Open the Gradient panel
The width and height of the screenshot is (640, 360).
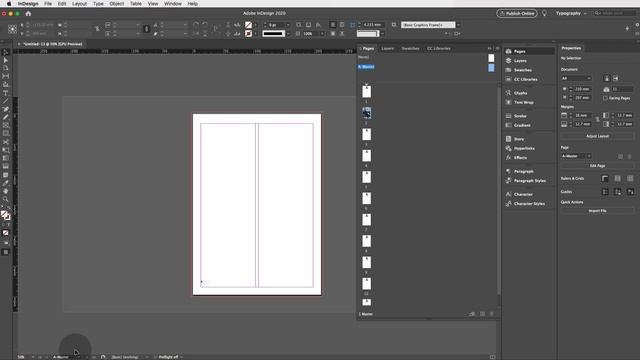(522, 126)
